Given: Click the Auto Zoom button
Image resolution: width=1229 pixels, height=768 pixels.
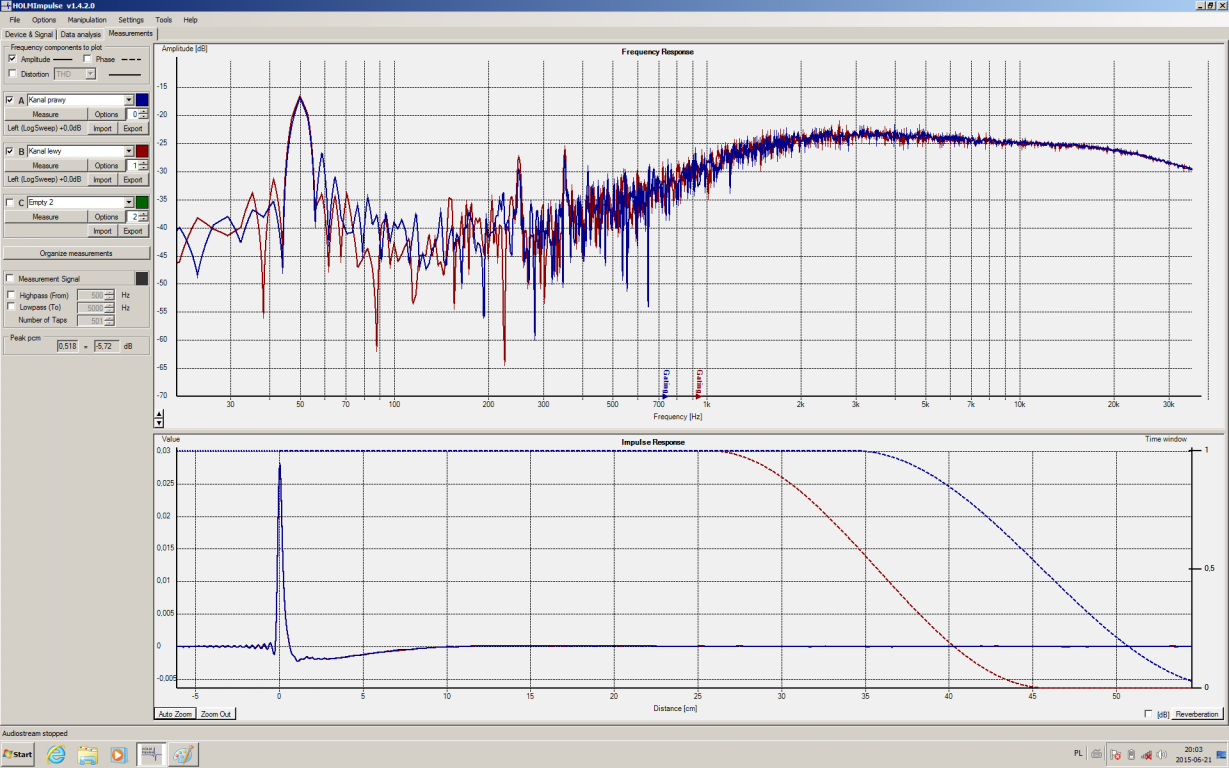Looking at the screenshot, I should click(175, 714).
